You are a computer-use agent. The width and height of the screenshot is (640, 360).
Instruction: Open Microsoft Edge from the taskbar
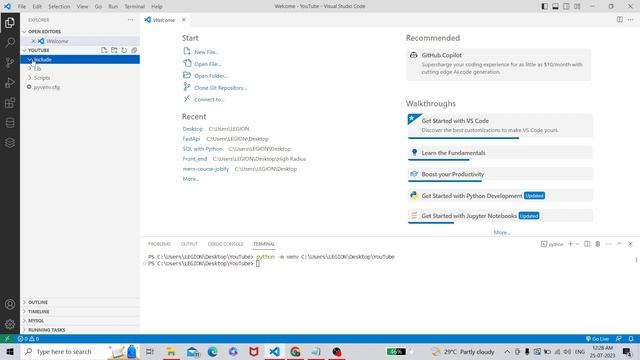click(213, 351)
